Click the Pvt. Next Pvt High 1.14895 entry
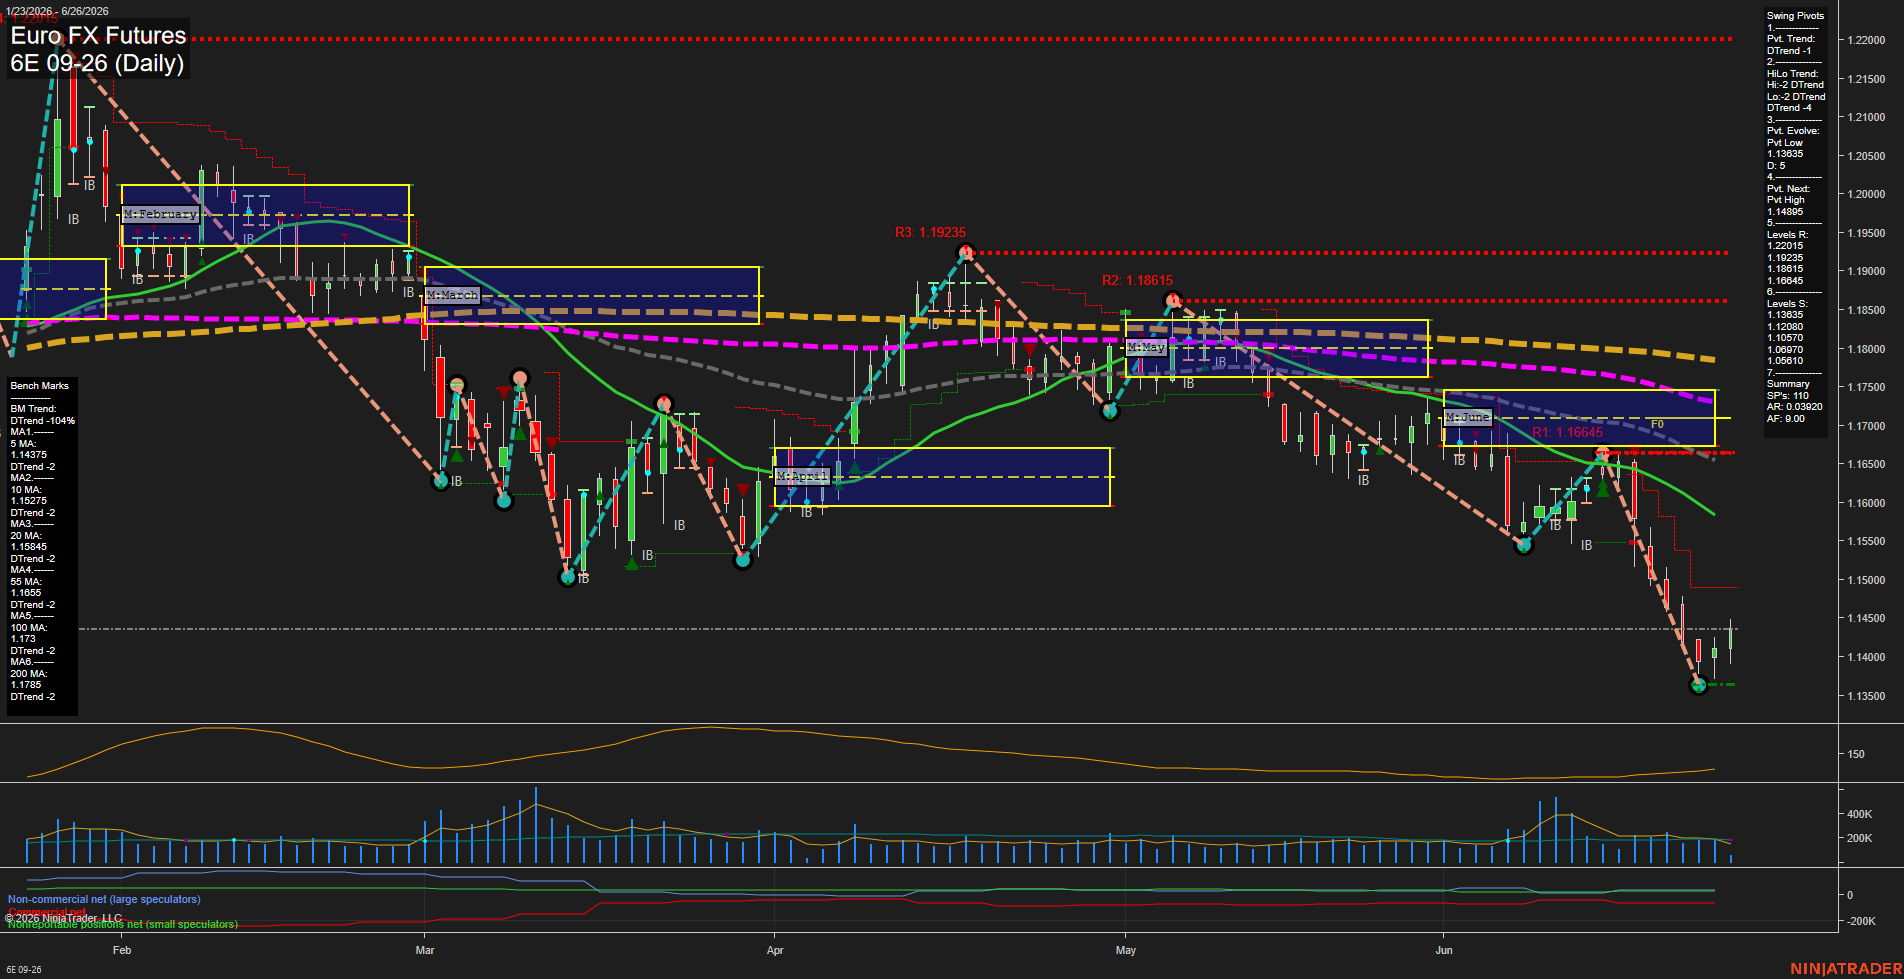The height and width of the screenshot is (979, 1904). coord(1790,200)
